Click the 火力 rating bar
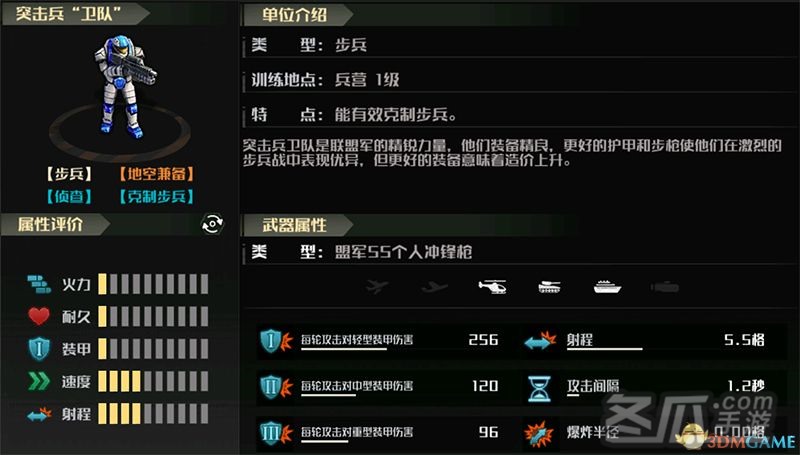 point(153,284)
